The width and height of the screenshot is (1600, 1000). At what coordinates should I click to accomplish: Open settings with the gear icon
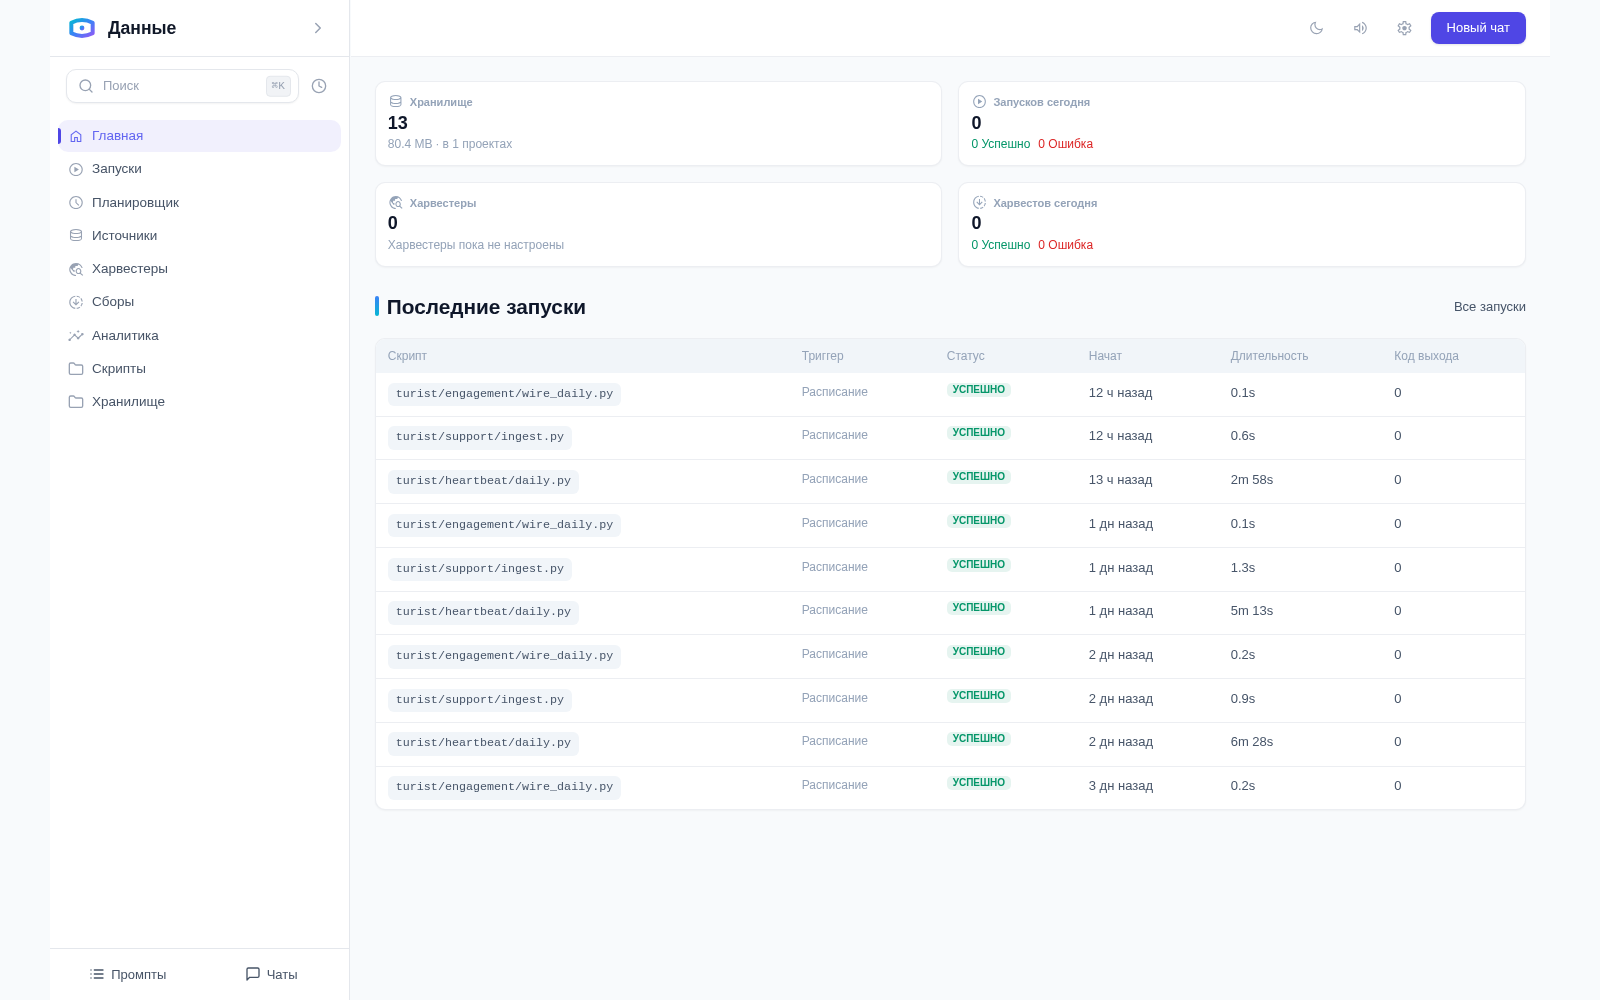pyautogui.click(x=1404, y=28)
